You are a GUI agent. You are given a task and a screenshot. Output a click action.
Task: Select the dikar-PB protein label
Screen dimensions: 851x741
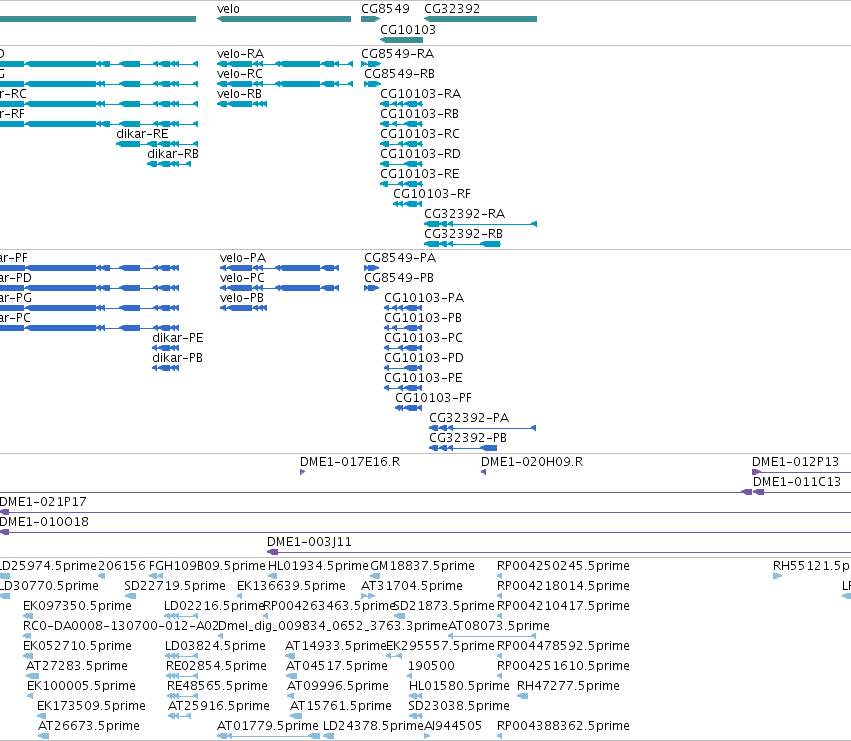click(177, 358)
